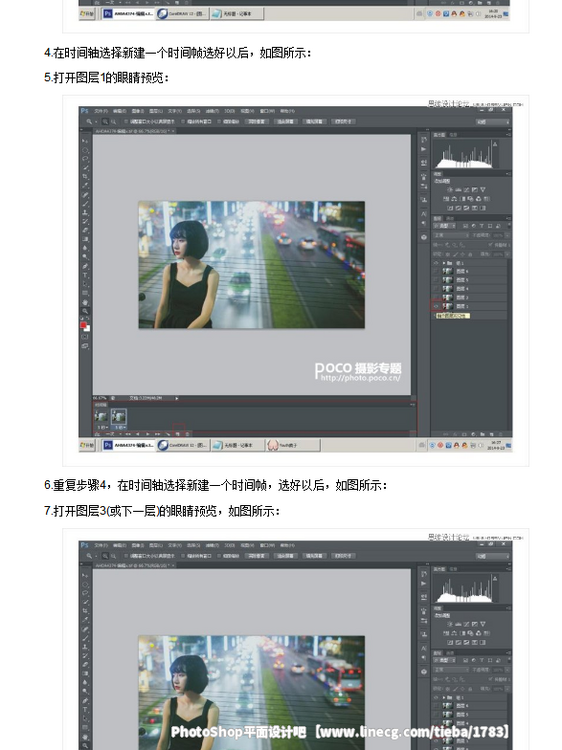Image resolution: width=562 pixels, height=750 pixels.
Task: Open Actions panel icon in step-5 screenshot
Action: [x=424, y=149]
